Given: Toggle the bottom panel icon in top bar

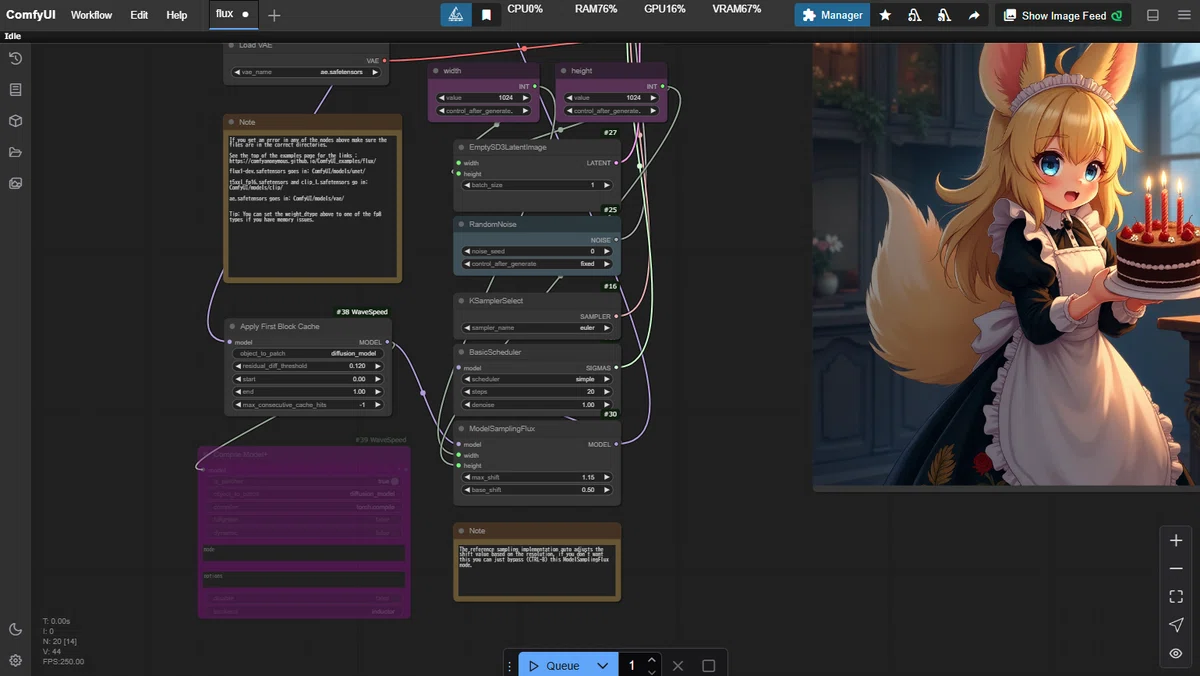Looking at the screenshot, I should point(1153,15).
